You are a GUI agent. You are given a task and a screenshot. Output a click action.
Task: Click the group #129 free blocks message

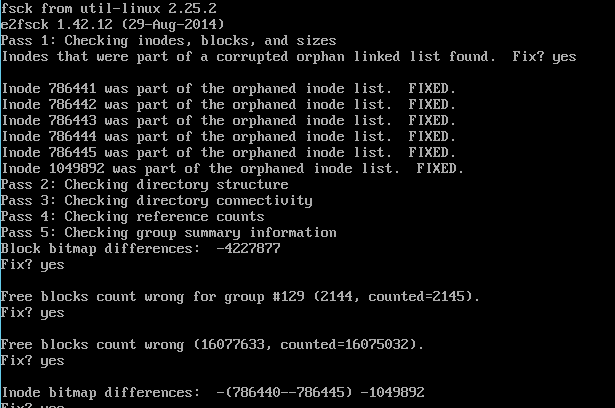[240, 297]
